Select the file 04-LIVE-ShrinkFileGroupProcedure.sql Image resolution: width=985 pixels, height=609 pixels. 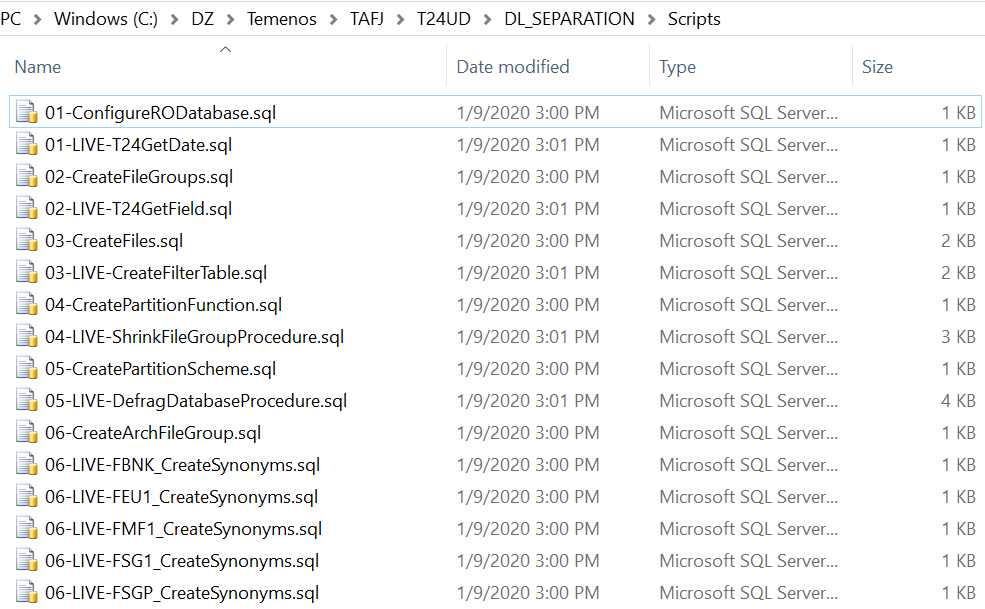point(194,337)
